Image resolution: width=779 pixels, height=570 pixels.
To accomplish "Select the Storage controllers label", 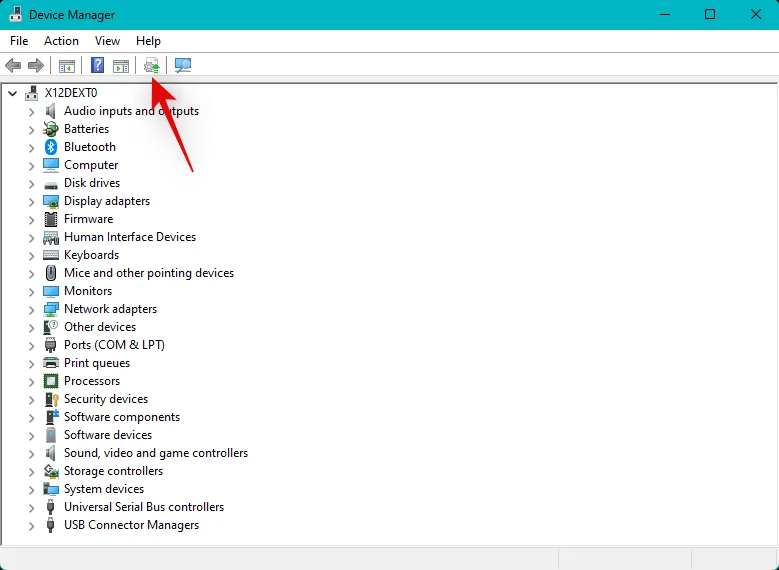I will coord(113,471).
